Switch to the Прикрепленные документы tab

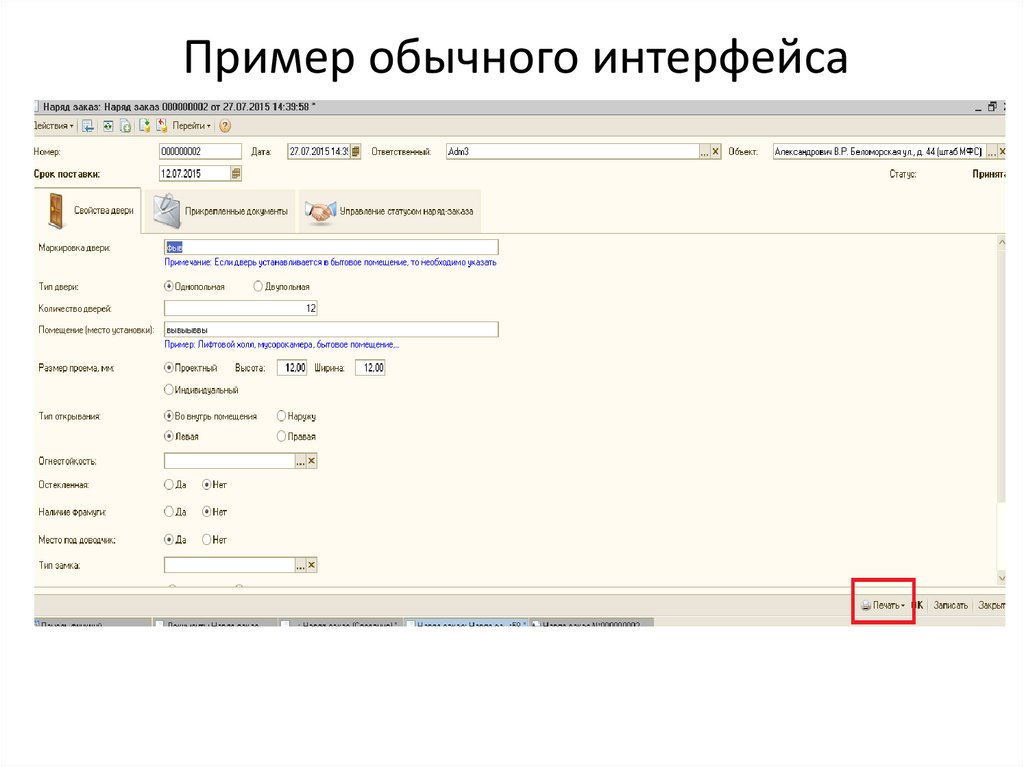220,211
